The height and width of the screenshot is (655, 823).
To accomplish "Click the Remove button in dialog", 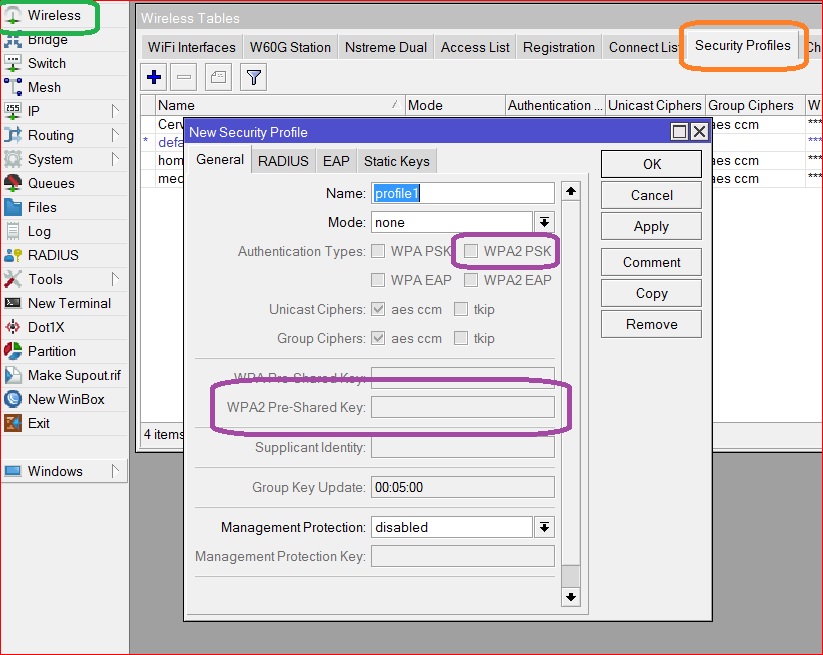I will [651, 324].
